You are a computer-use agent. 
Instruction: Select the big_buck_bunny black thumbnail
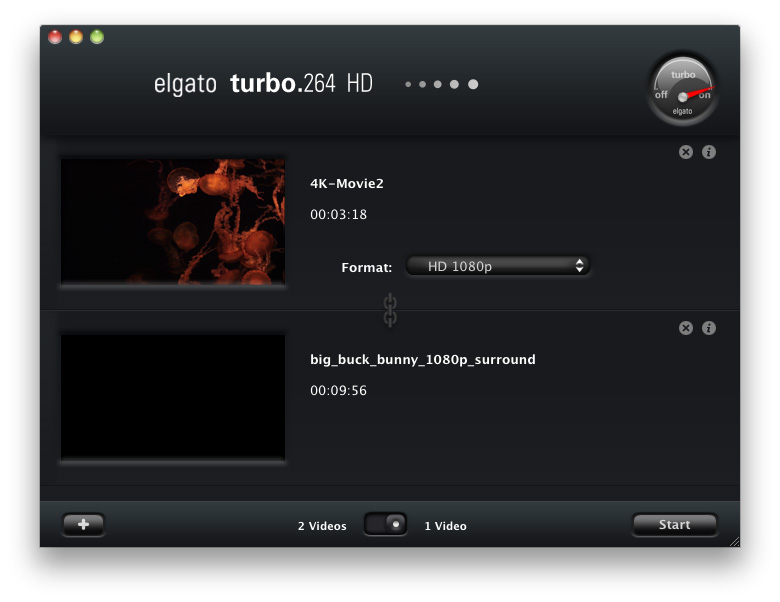[x=173, y=397]
